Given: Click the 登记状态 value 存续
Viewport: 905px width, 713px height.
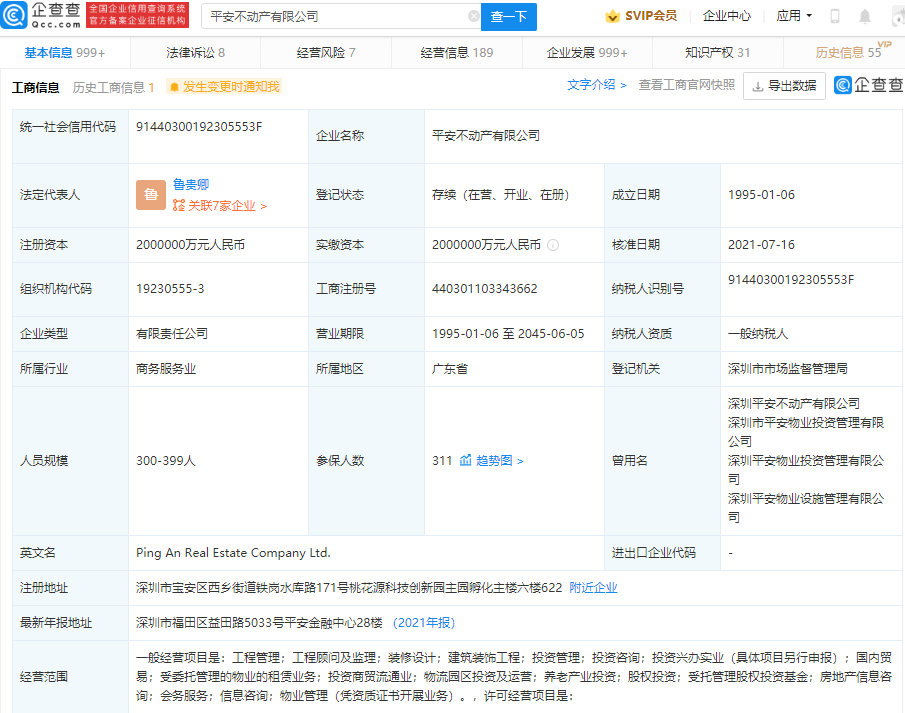Looking at the screenshot, I should pyautogui.click(x=500, y=195).
